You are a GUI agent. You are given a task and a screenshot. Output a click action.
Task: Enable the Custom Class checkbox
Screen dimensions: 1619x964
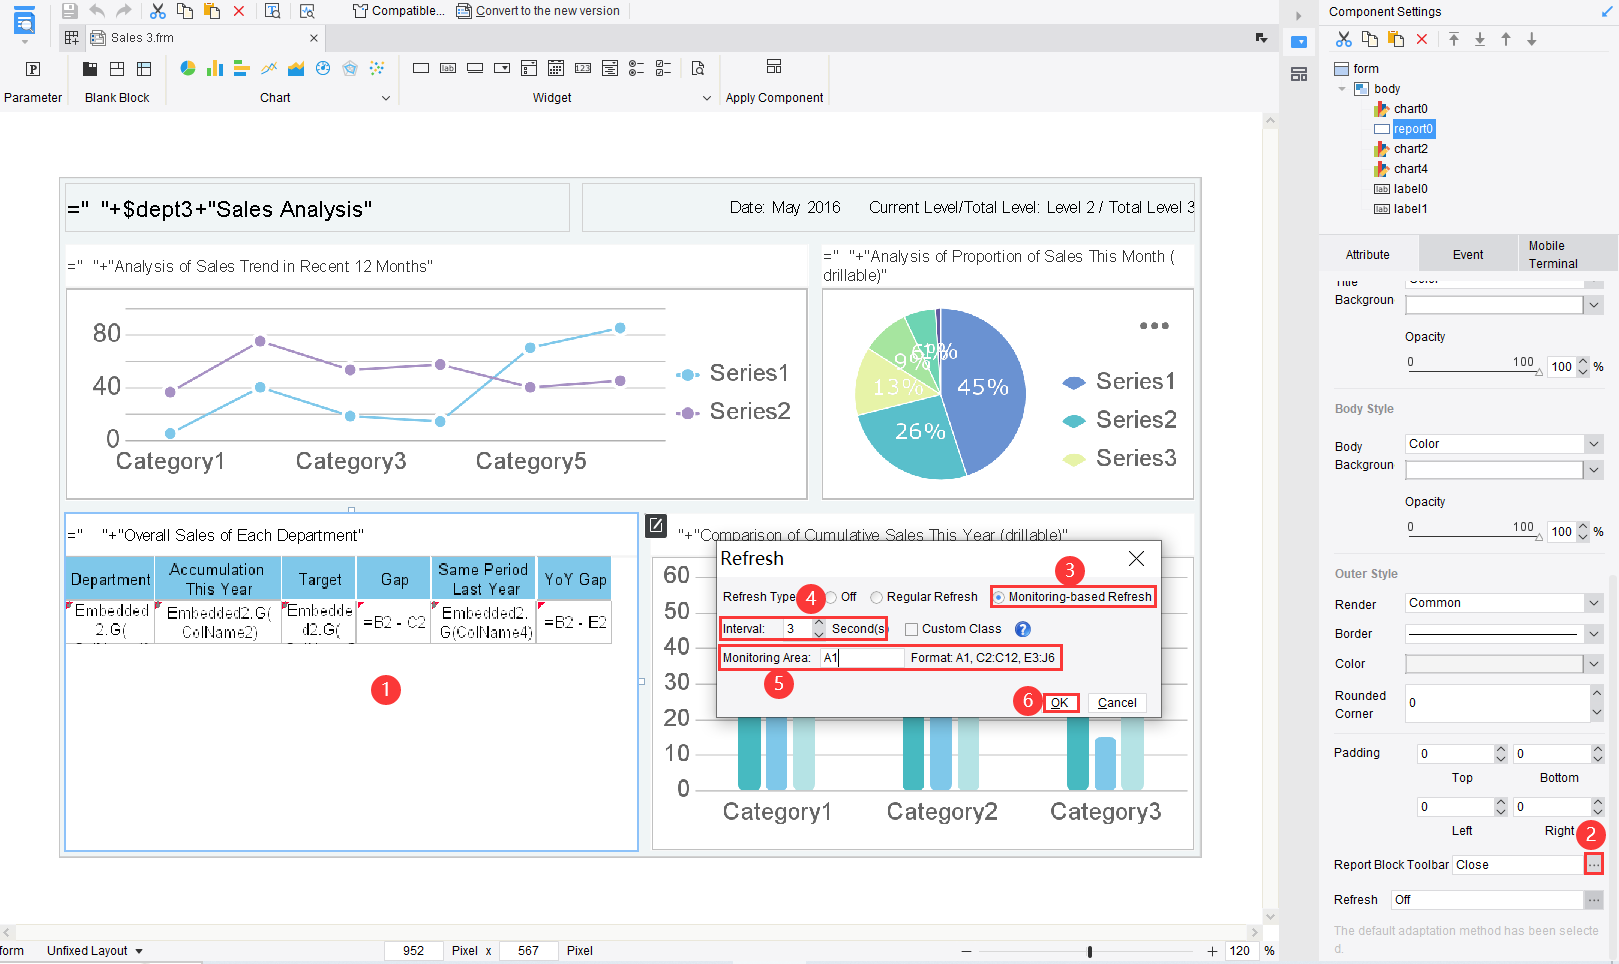(912, 629)
